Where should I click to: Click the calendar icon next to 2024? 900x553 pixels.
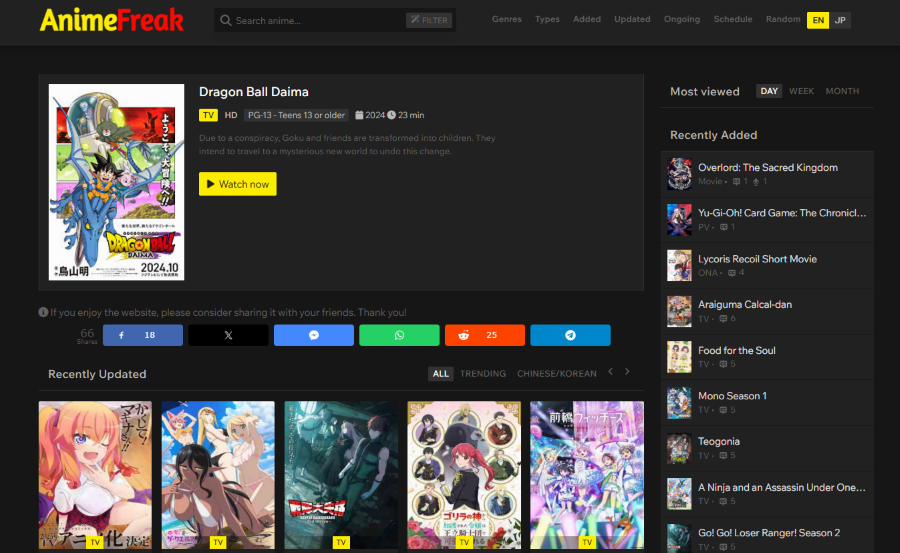pyautogui.click(x=359, y=115)
